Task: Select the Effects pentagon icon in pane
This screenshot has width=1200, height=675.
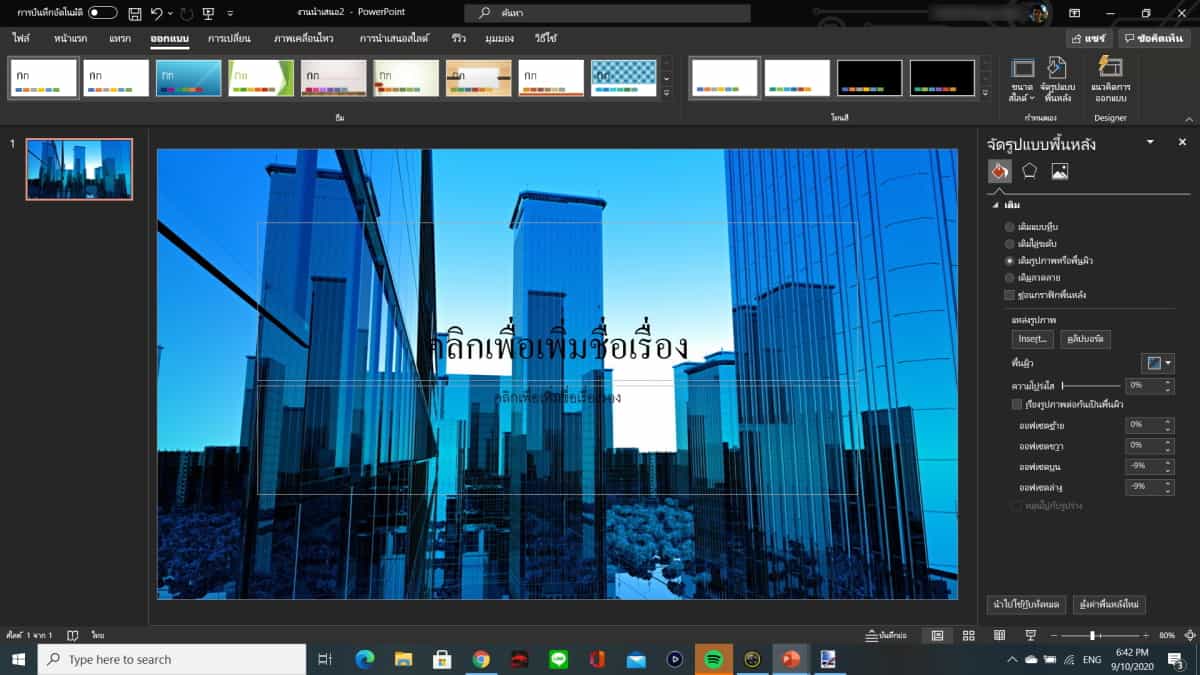Action: click(x=1029, y=171)
